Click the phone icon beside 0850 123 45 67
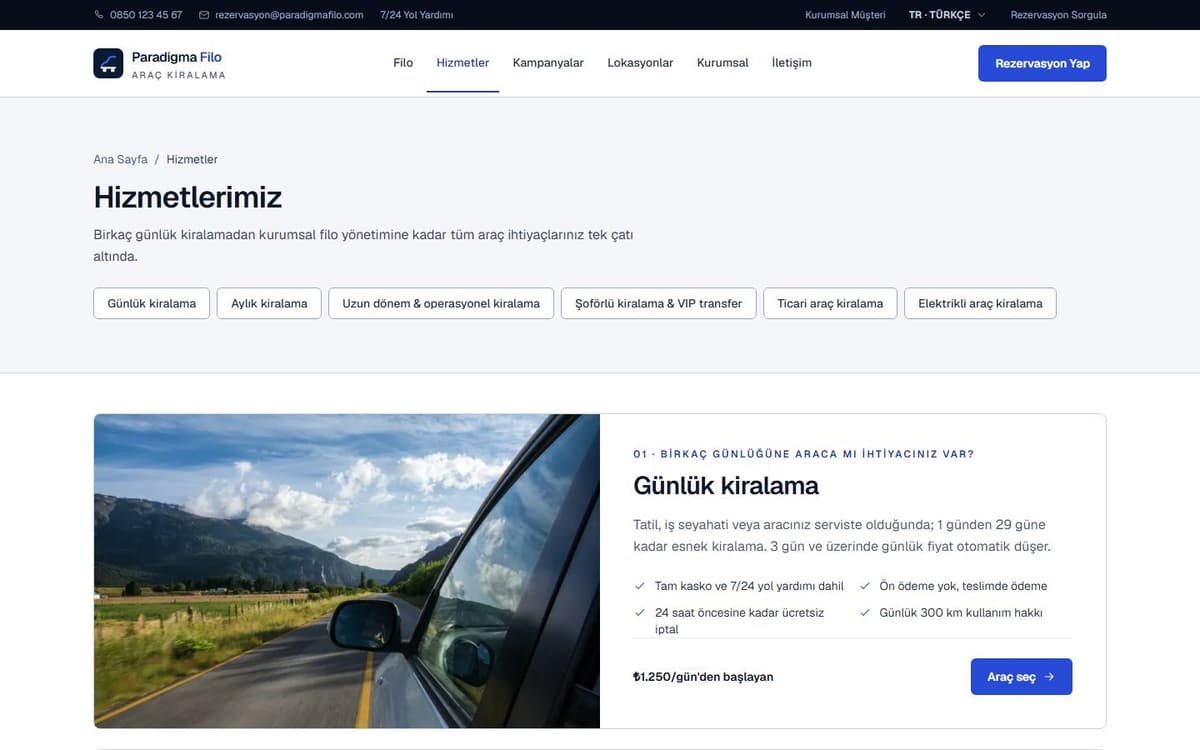 tap(99, 15)
